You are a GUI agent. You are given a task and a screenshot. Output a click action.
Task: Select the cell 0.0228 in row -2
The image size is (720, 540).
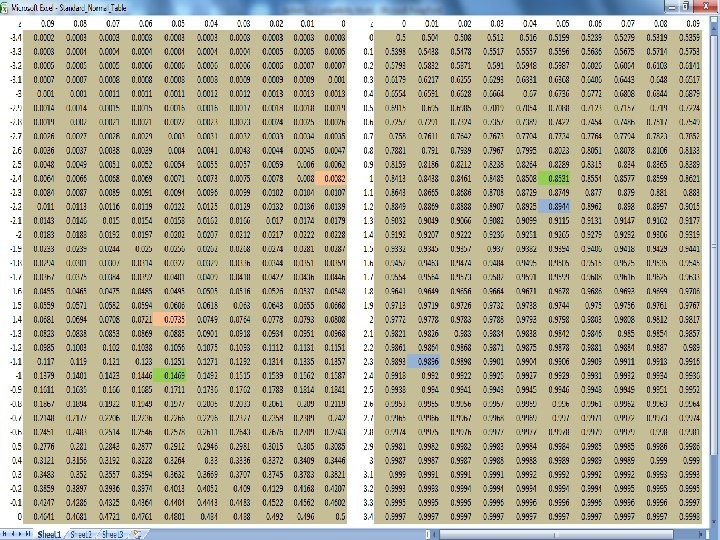coord(335,235)
